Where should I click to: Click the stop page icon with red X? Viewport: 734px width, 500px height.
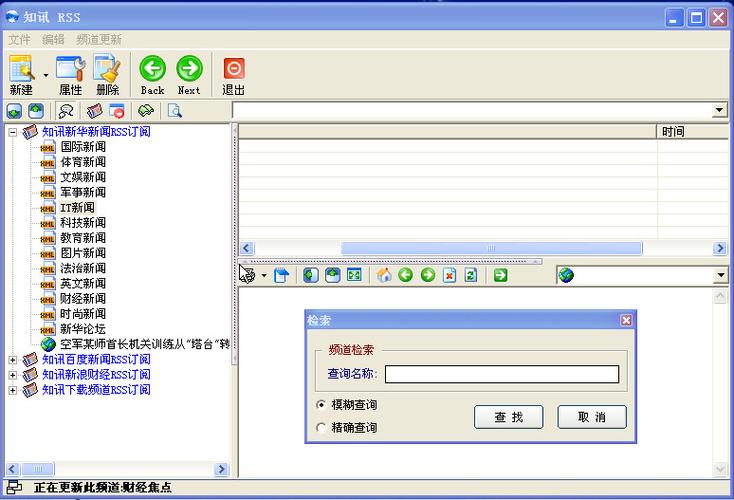point(449,275)
